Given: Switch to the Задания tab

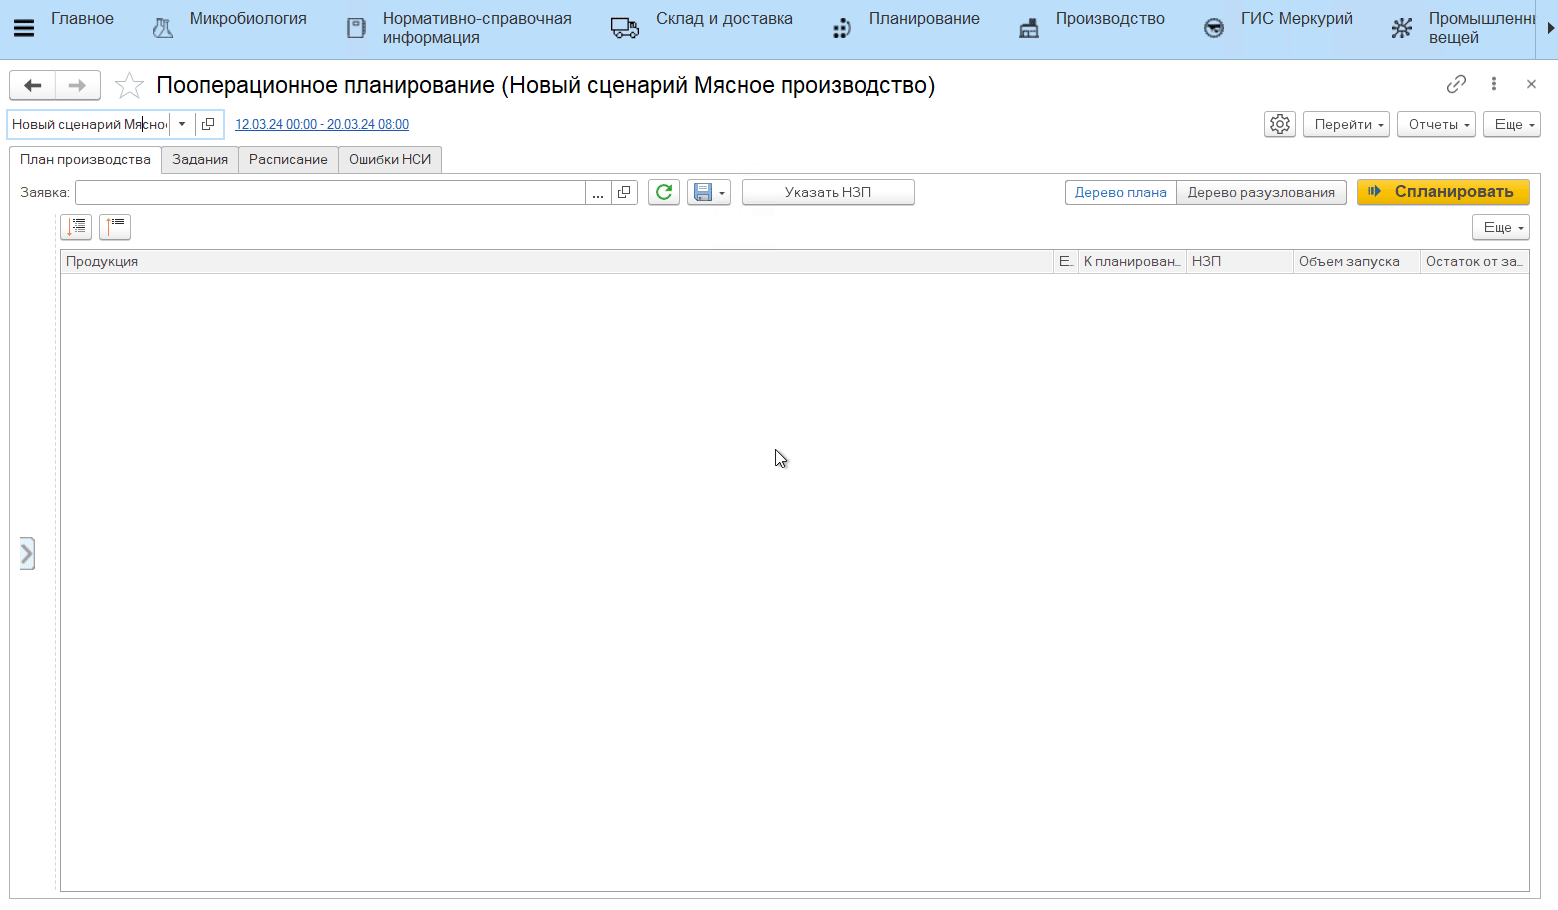Looking at the screenshot, I should [x=200, y=159].
